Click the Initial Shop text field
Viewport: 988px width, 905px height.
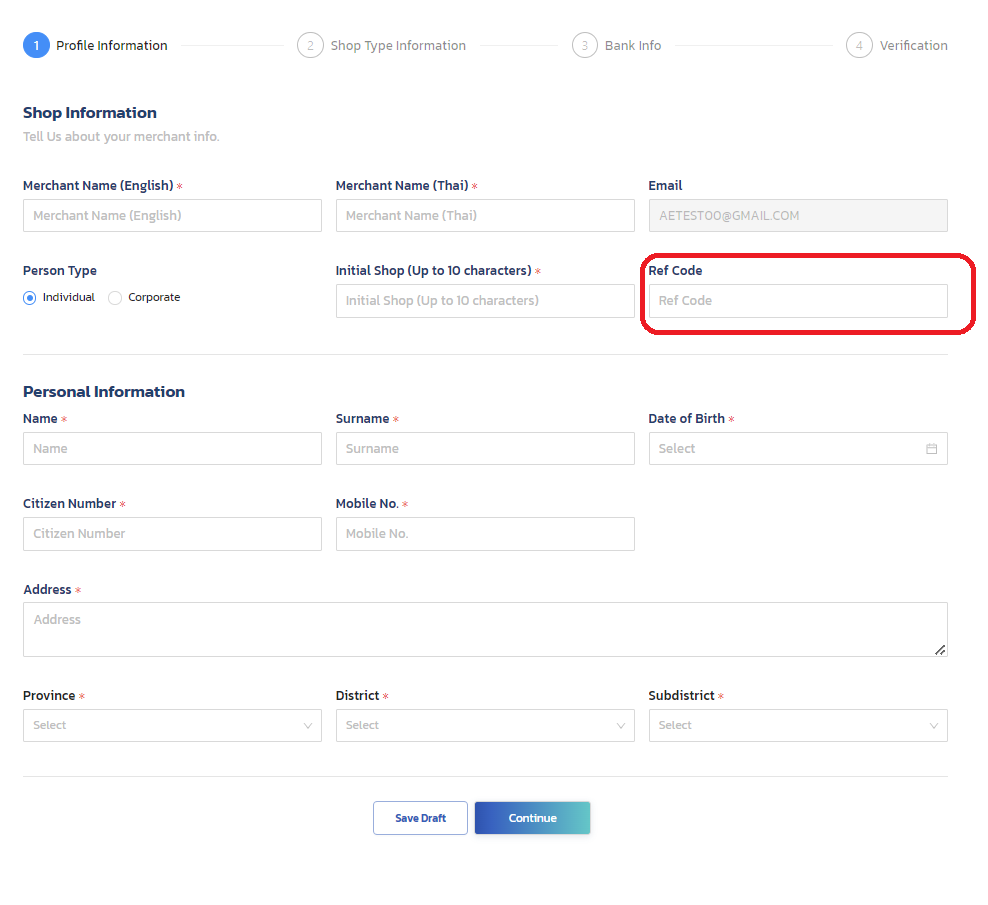coord(485,301)
